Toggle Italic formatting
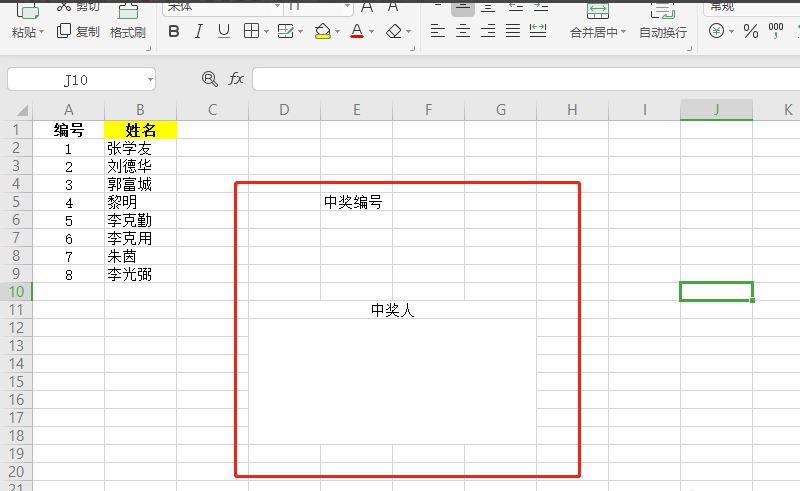 point(198,31)
